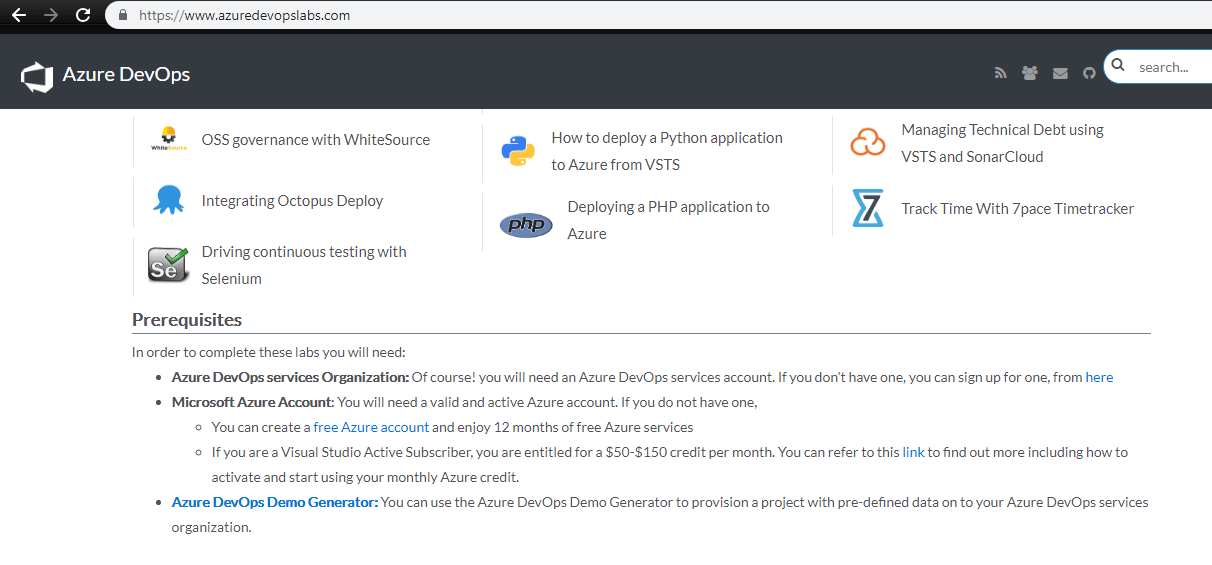1212x565 pixels.
Task: Click the email envelope icon
Action: [1060, 73]
